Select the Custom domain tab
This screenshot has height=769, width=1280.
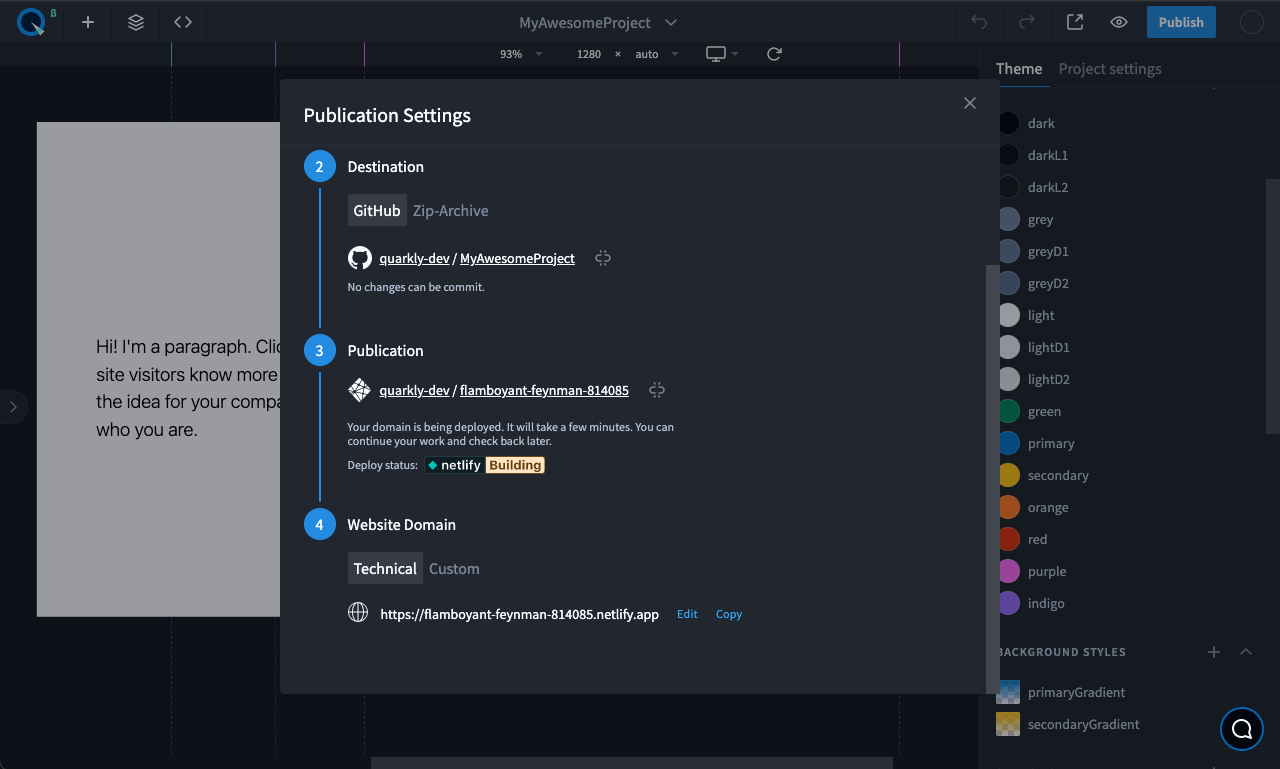[x=454, y=568]
